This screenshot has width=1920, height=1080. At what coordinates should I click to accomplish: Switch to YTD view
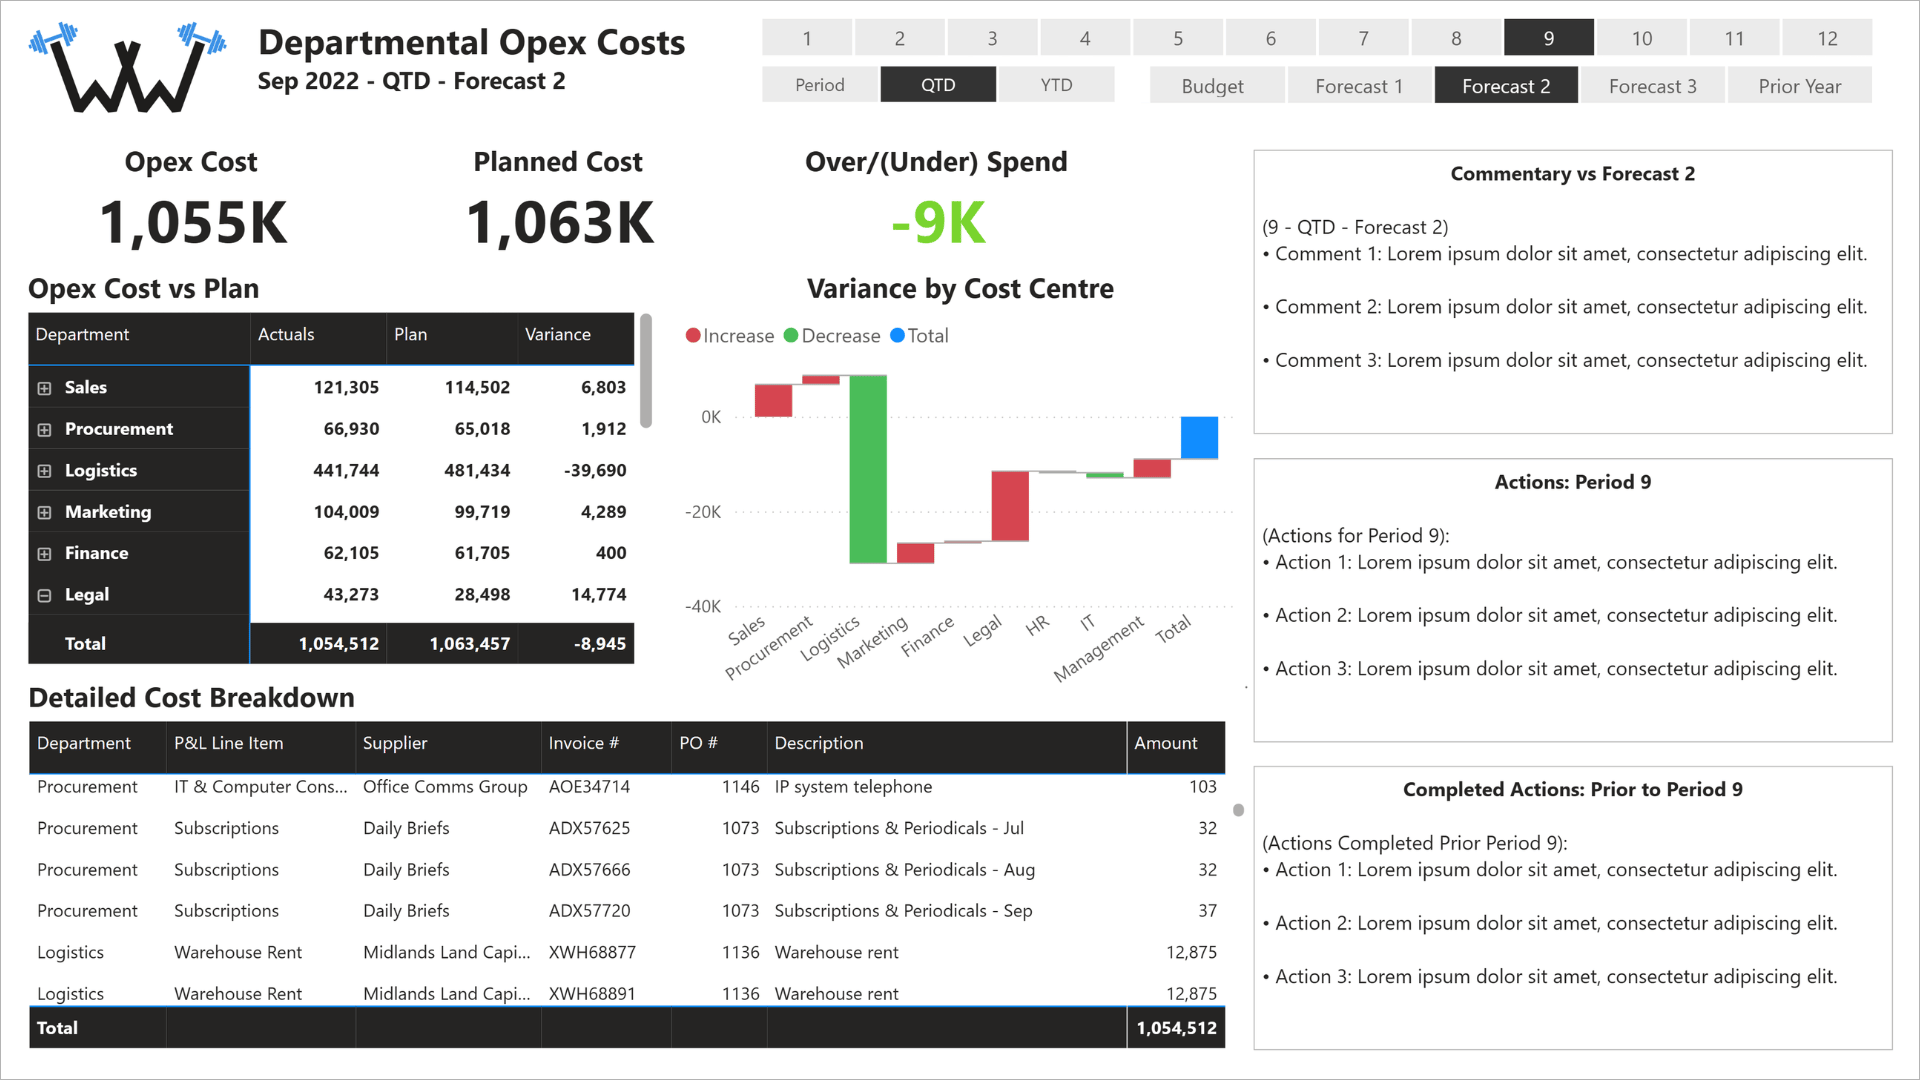(1056, 85)
